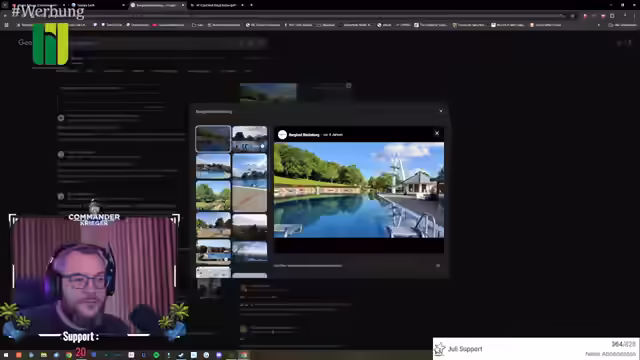Switch to the first browser tab
This screenshot has width=640, height=360.
point(39,5)
